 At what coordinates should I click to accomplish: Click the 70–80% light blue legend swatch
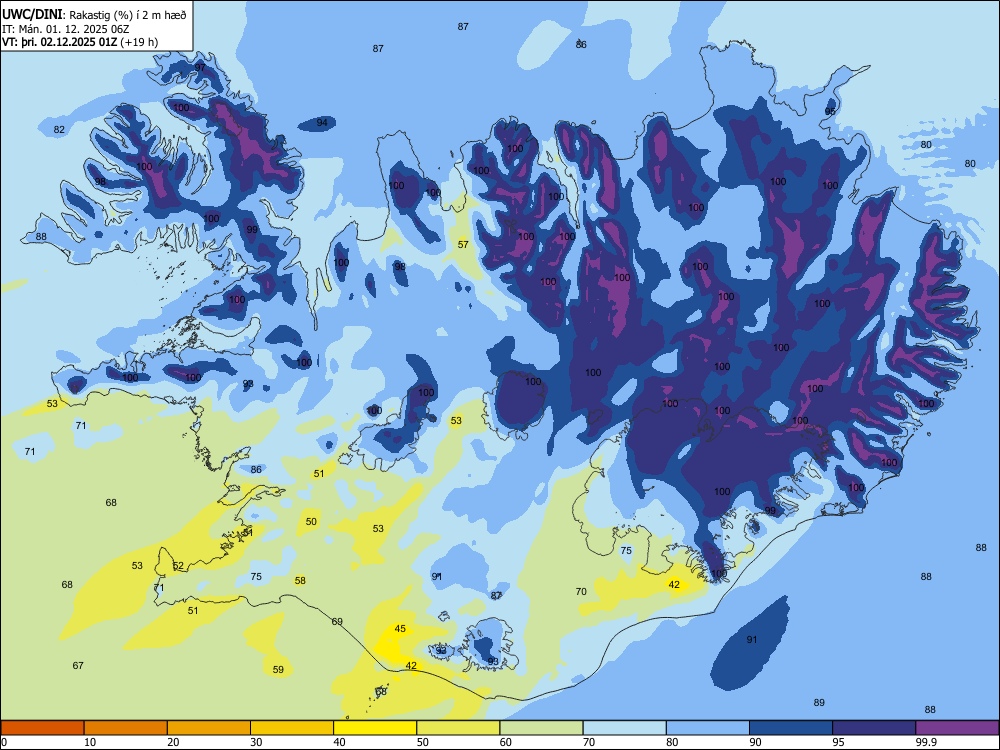pyautogui.click(x=624, y=728)
